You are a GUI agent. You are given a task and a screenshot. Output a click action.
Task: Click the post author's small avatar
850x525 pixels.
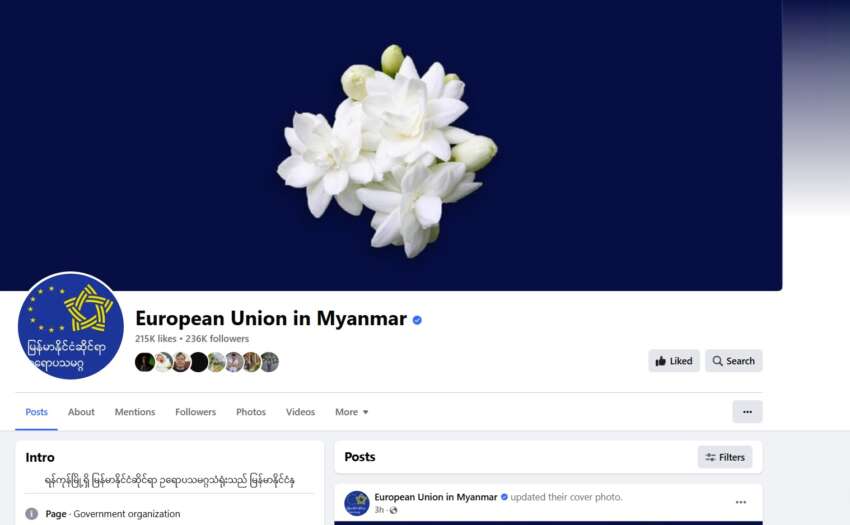[357, 503]
